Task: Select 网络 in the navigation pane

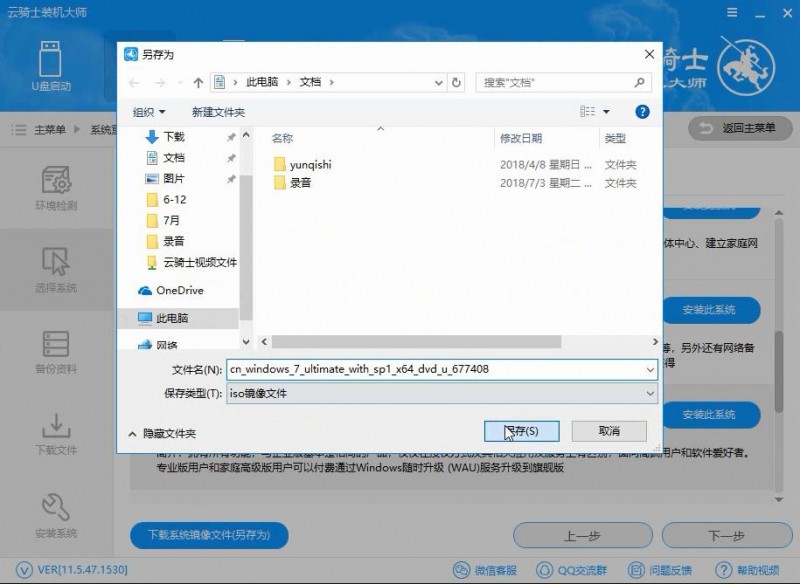Action: click(158, 344)
